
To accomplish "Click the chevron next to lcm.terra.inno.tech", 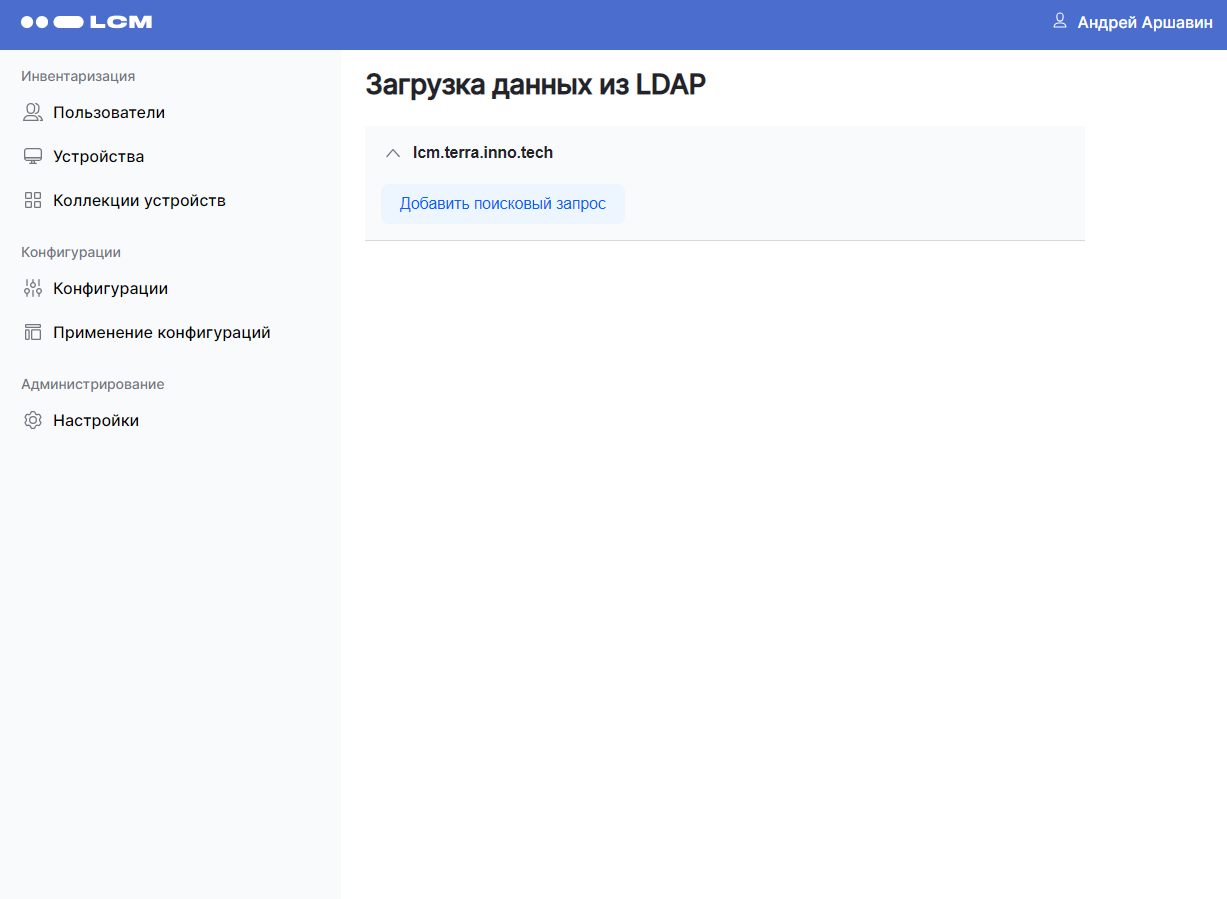I will tap(393, 153).
